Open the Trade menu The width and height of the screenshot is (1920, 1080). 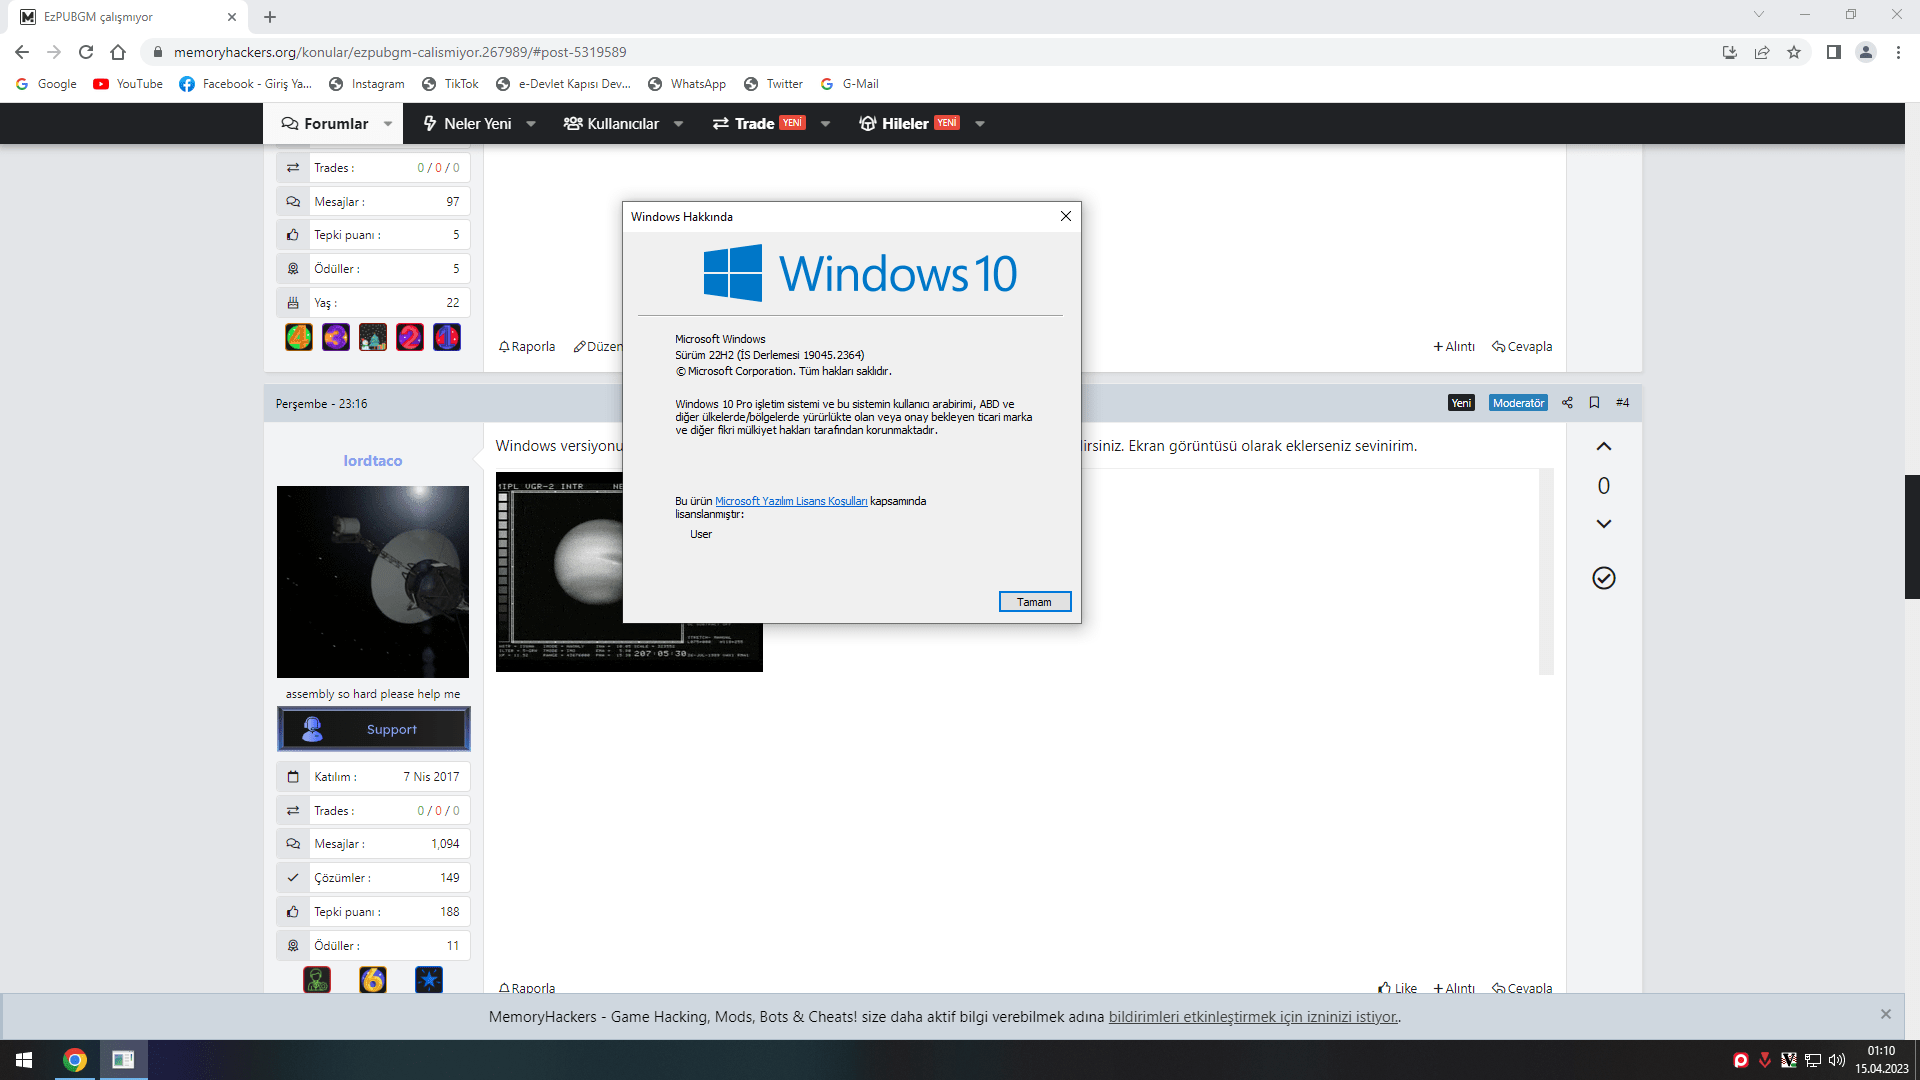(758, 123)
